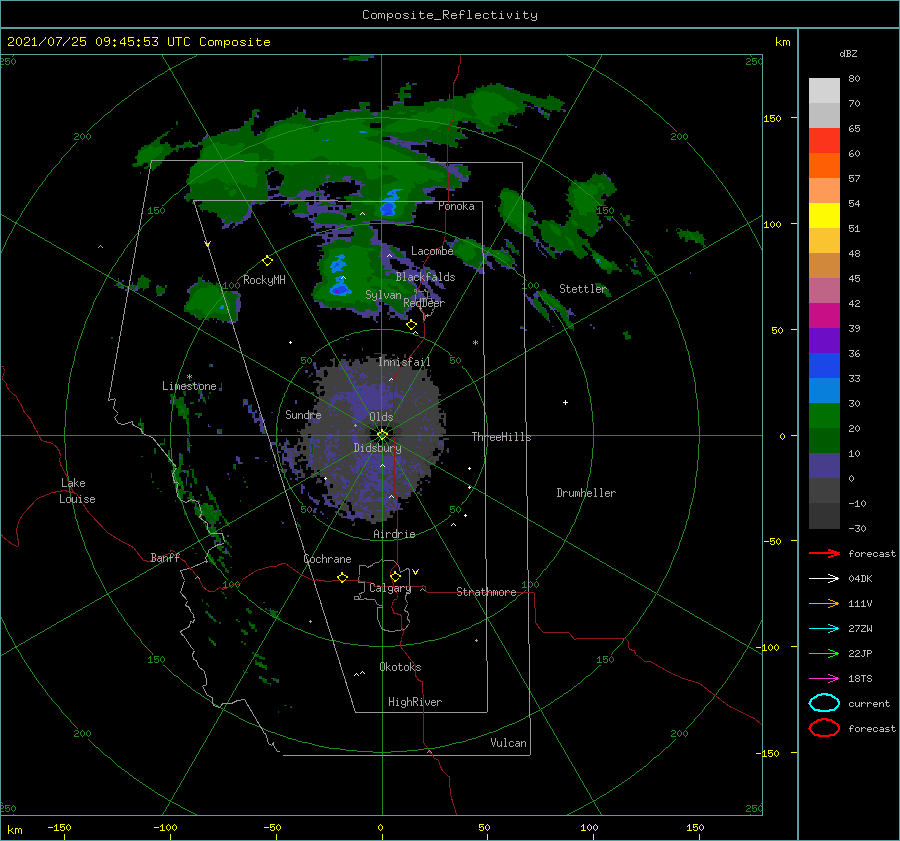This screenshot has height=841, width=900.
Task: Pick the magenta swatch below 42 dBZ
Action: click(824, 315)
